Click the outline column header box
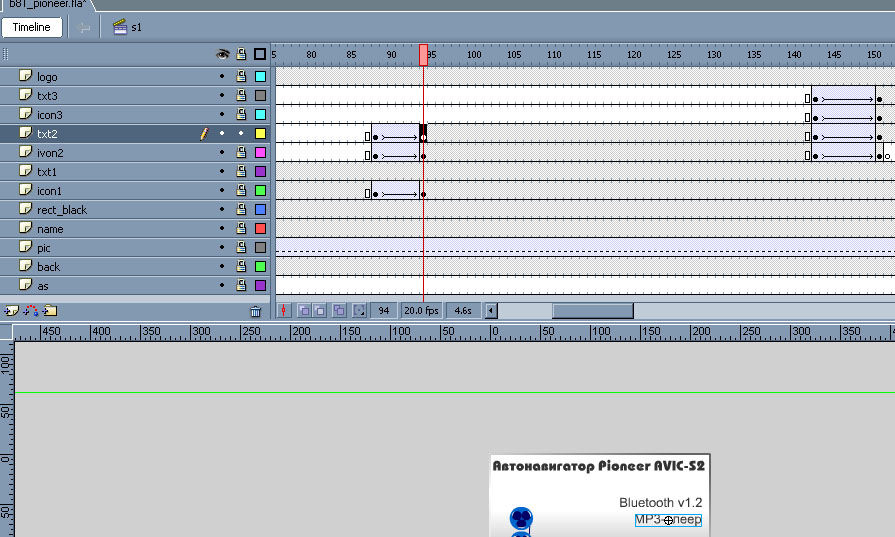The width and height of the screenshot is (895, 537). tap(260, 54)
